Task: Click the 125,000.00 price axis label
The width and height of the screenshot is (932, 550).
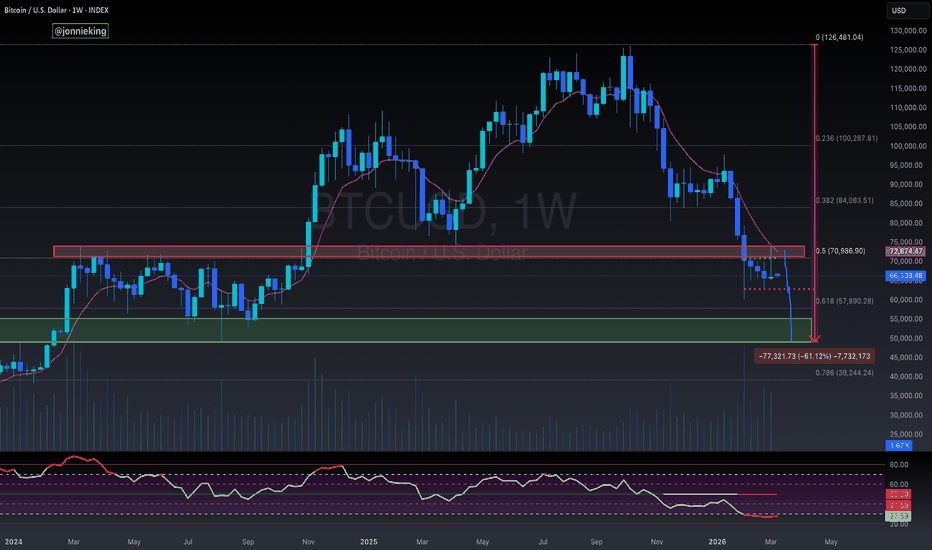Action: tap(908, 50)
